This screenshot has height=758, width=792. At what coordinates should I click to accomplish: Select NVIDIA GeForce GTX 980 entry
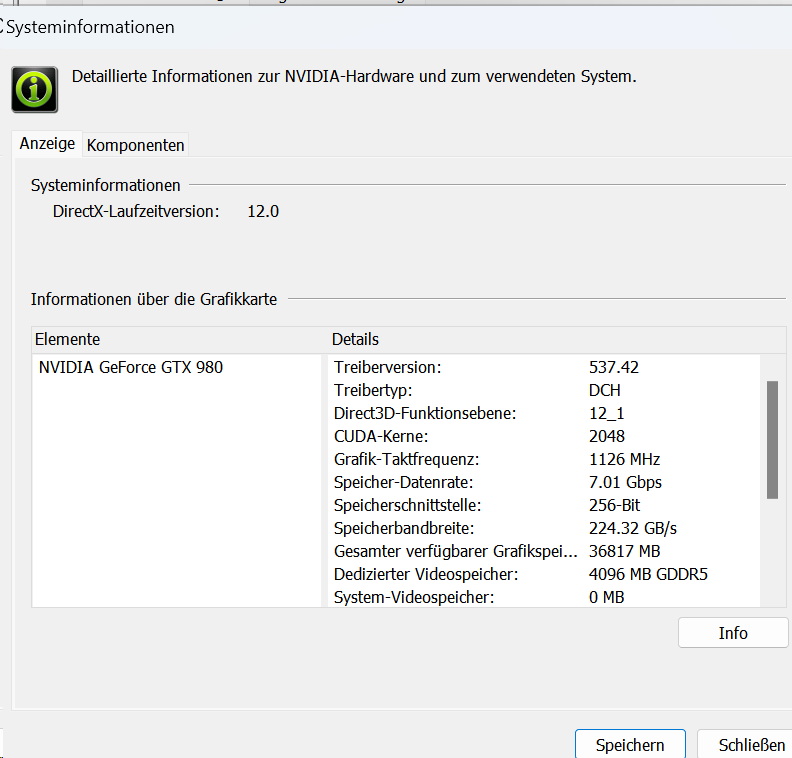tap(131, 367)
